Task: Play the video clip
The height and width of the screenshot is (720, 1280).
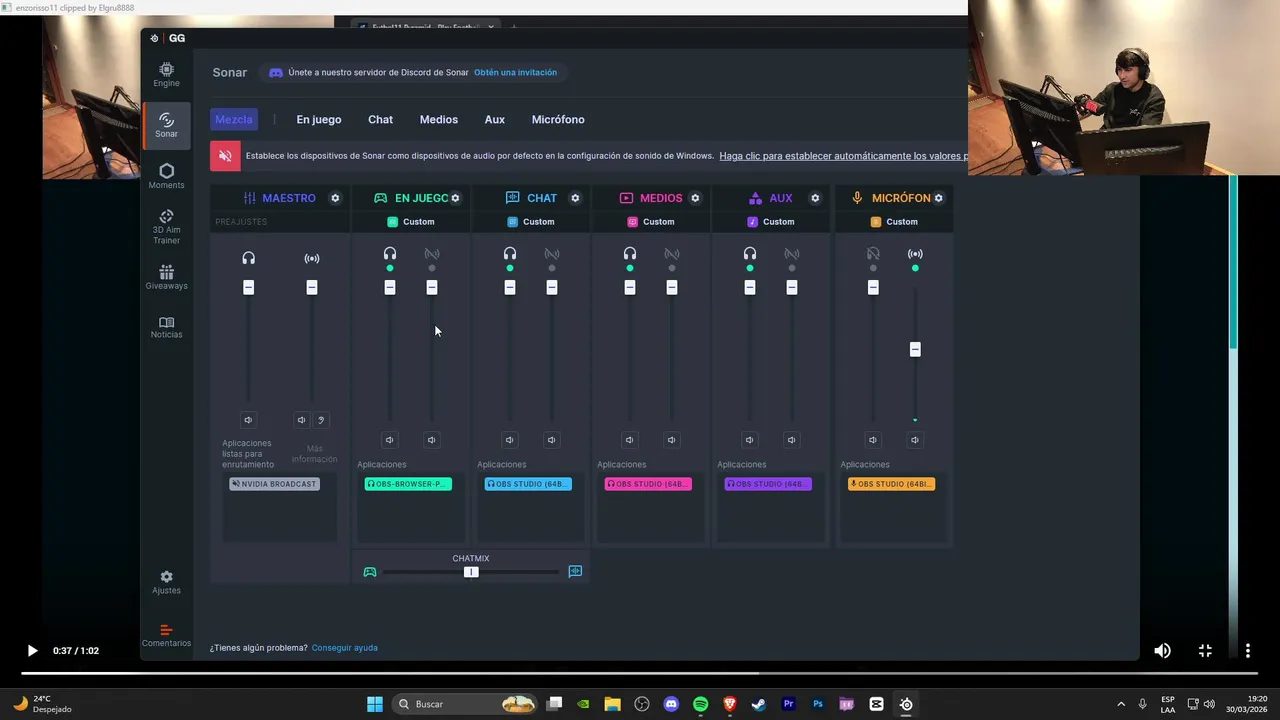Action: click(x=32, y=651)
